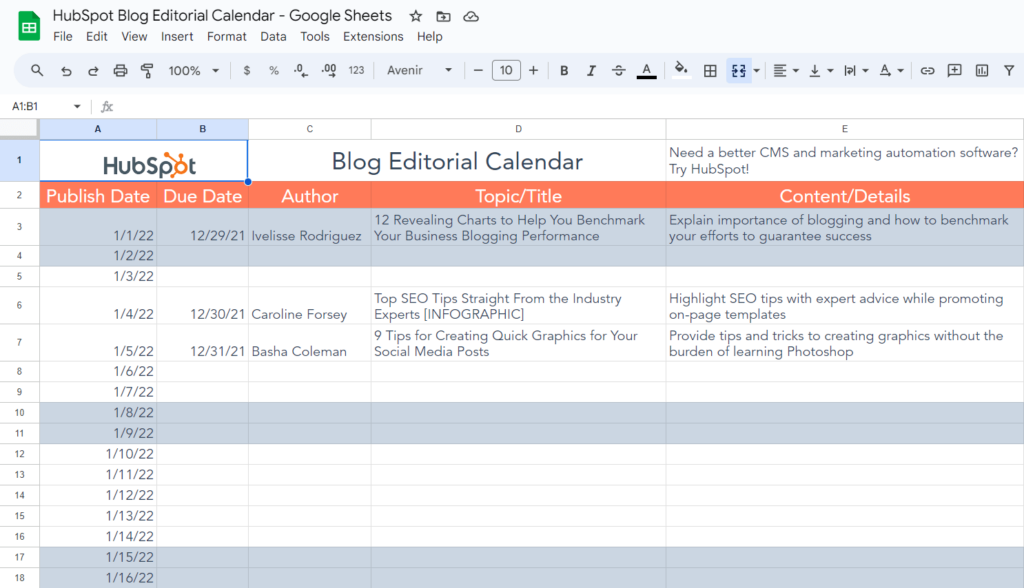This screenshot has height=588, width=1024.
Task: Click the Content/Details header cell
Action: click(844, 195)
